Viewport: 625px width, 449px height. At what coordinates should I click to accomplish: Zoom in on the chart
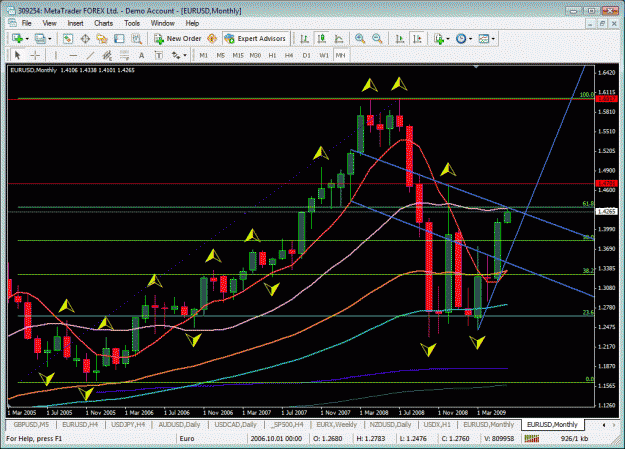click(x=360, y=39)
